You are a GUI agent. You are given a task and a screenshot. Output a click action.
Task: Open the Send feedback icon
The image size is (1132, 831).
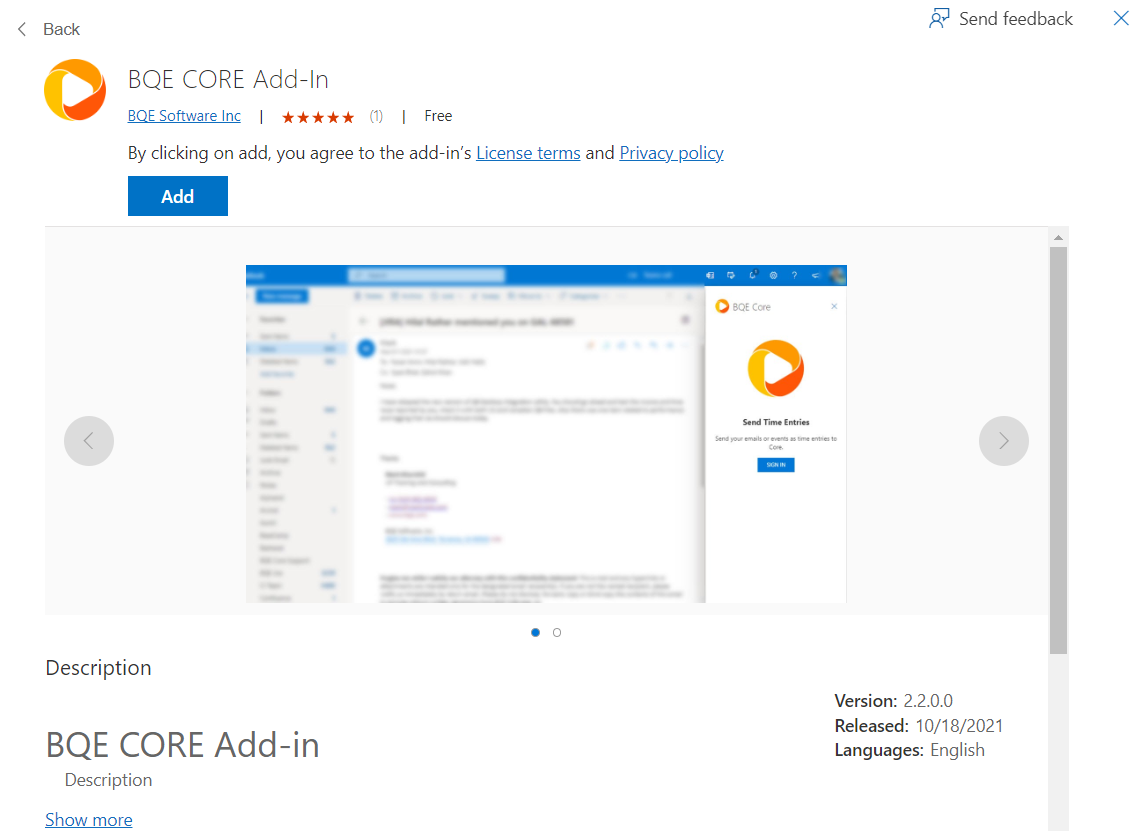tap(939, 19)
